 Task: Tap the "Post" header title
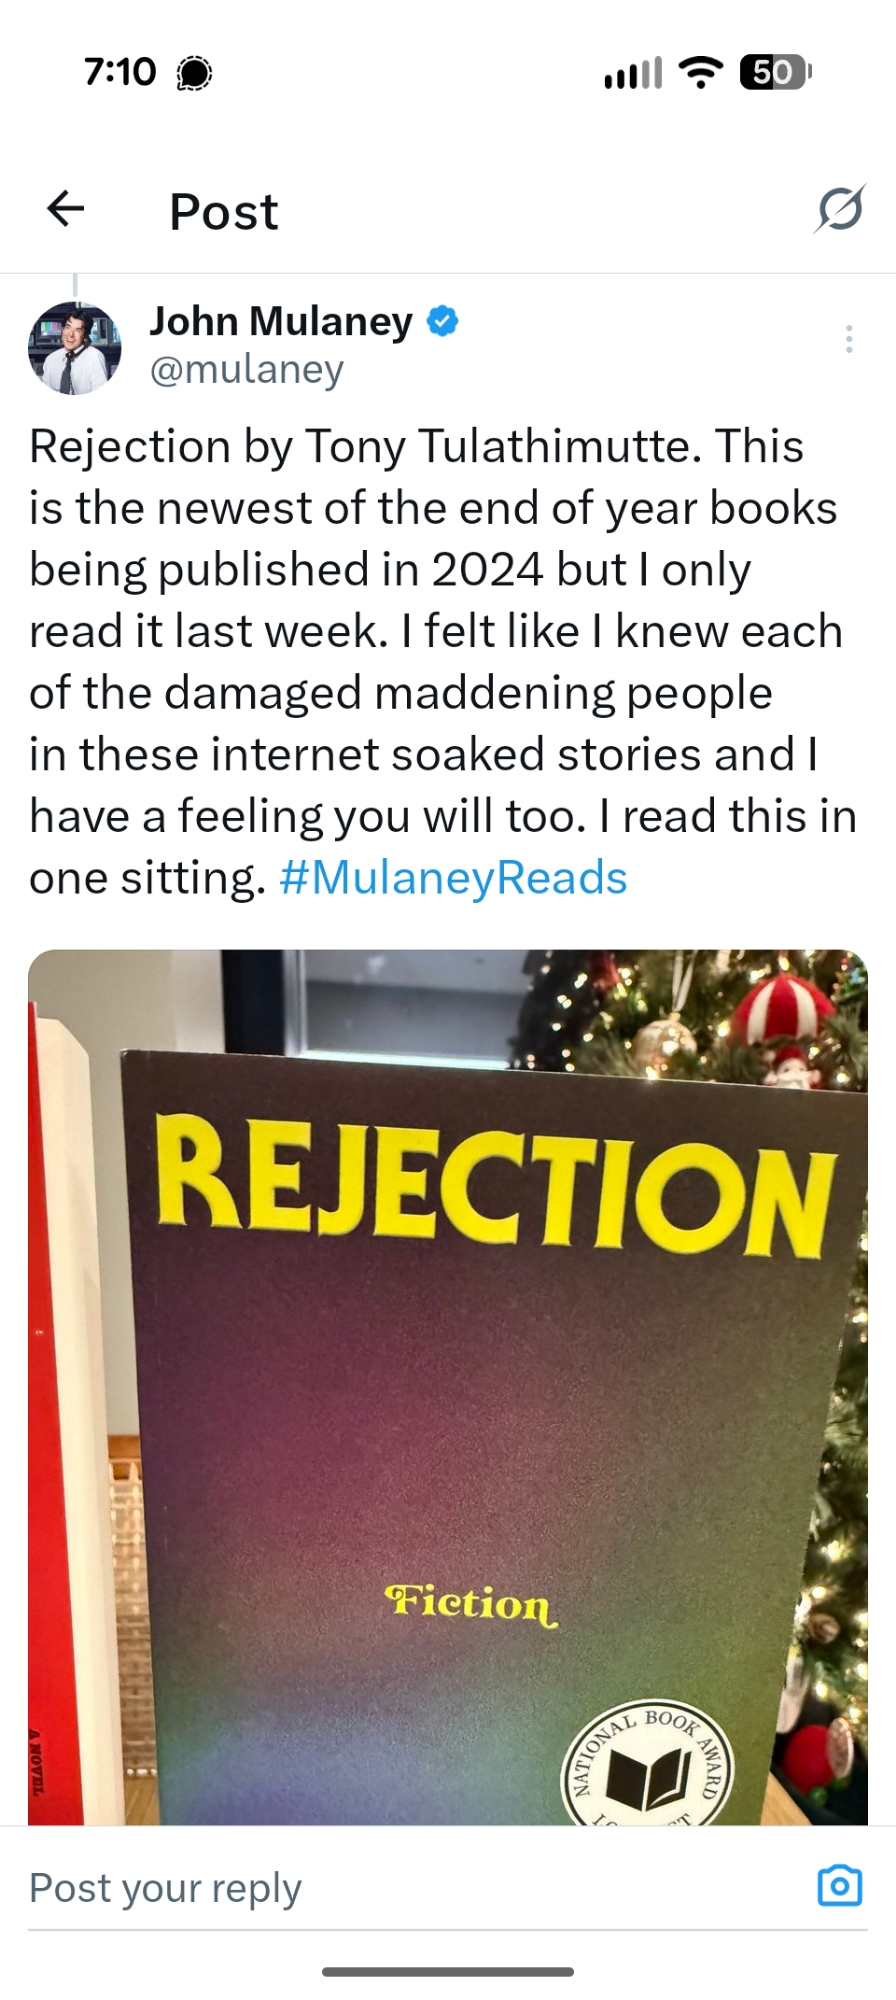pos(224,212)
